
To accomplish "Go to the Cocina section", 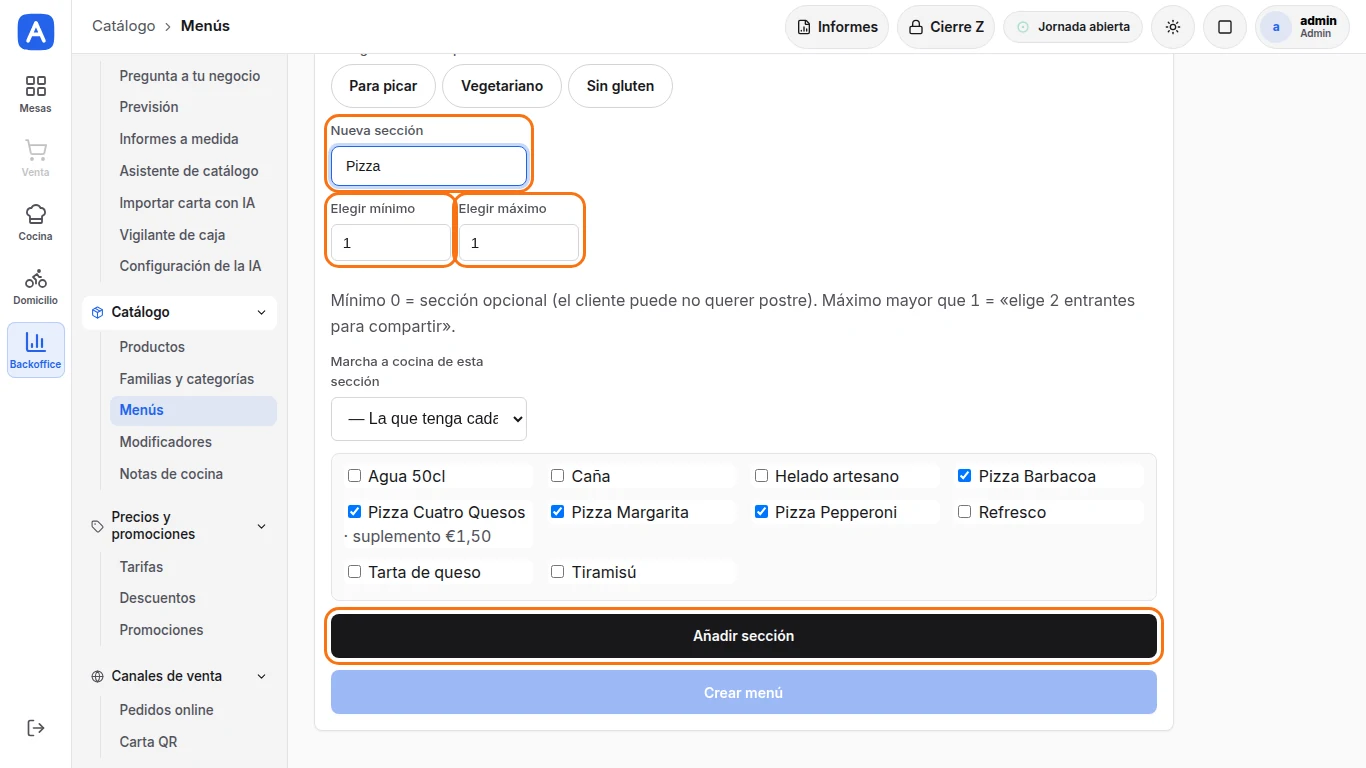I will coord(36,222).
